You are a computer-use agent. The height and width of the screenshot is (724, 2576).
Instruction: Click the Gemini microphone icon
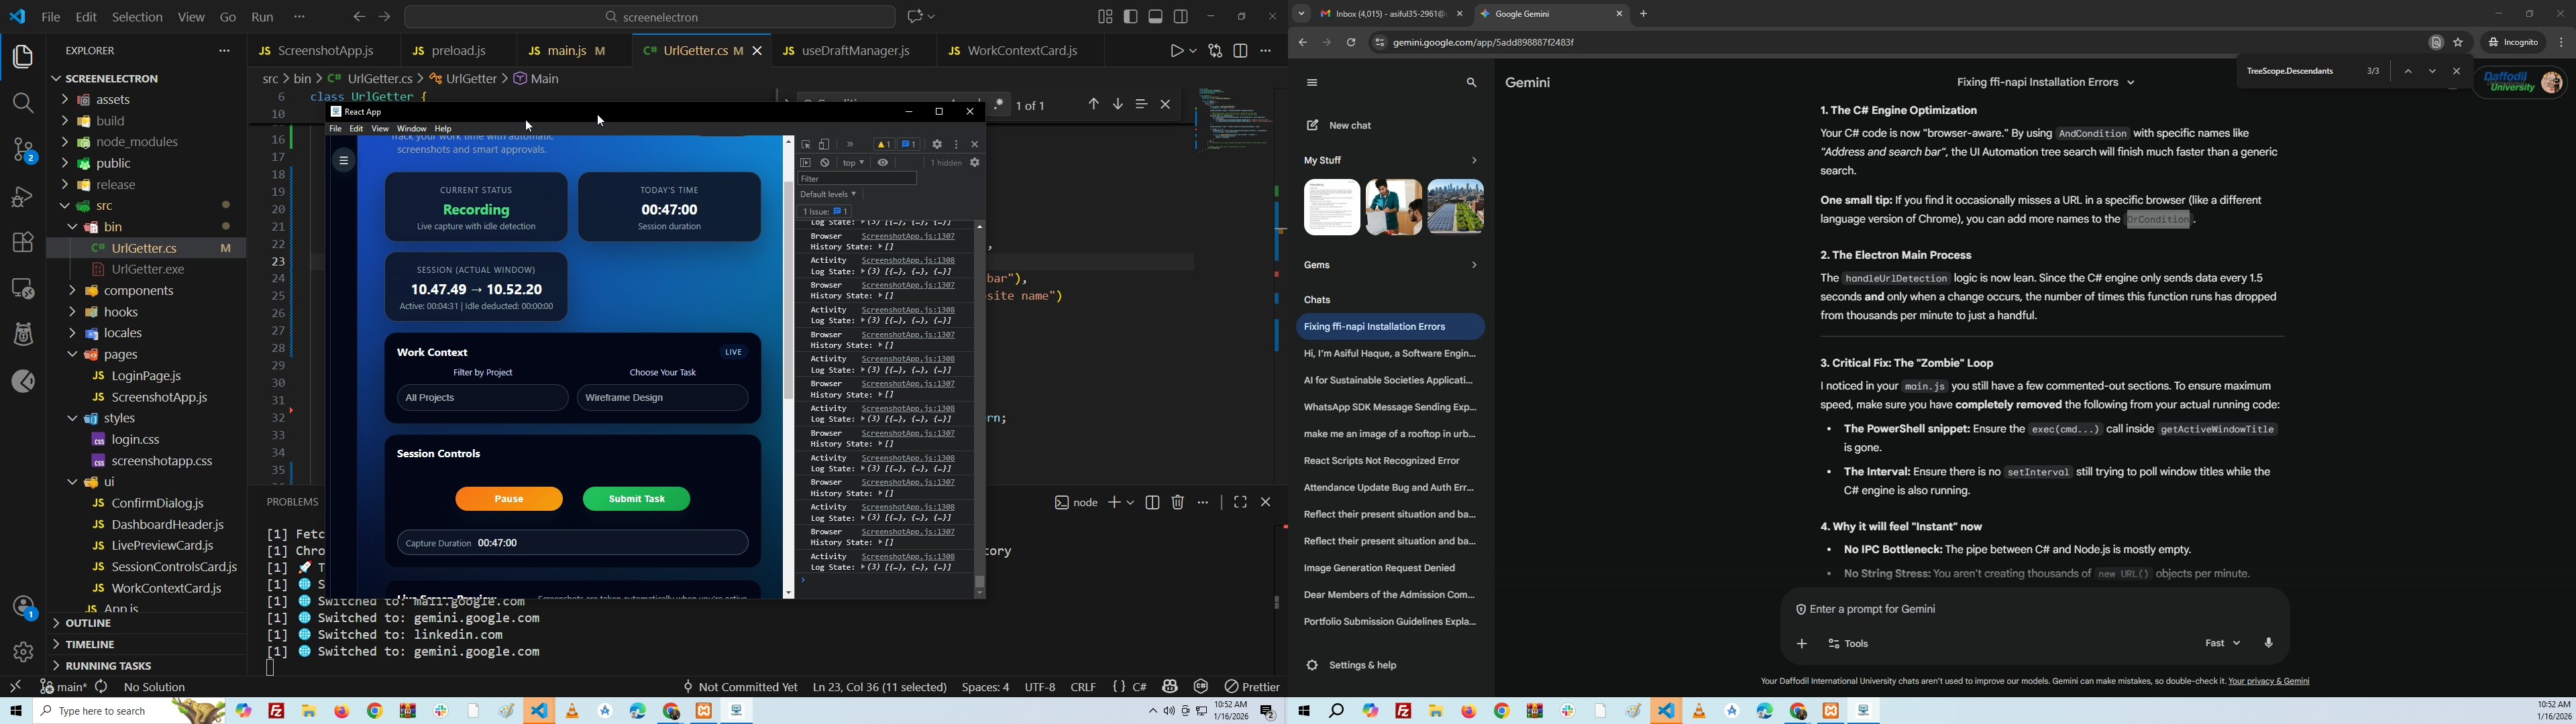2269,644
